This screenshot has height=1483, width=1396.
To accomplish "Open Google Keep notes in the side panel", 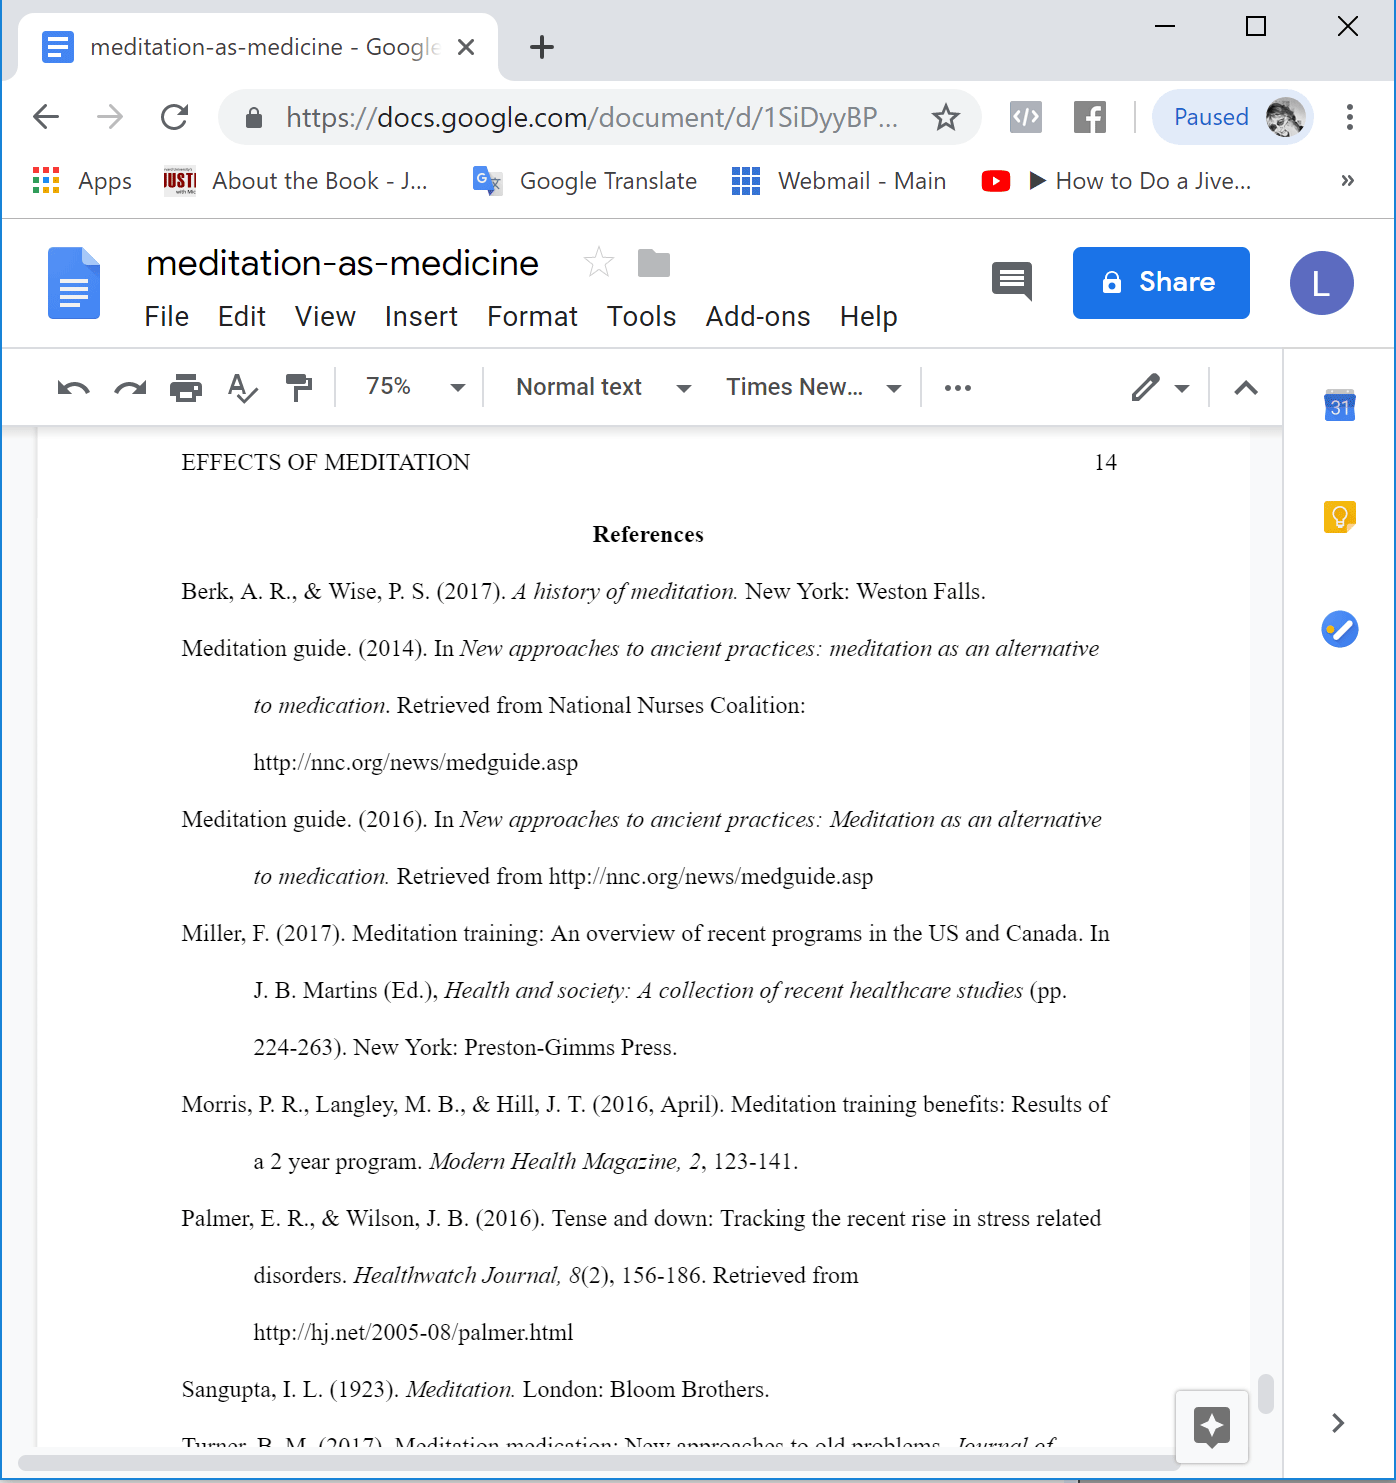I will (x=1339, y=516).
